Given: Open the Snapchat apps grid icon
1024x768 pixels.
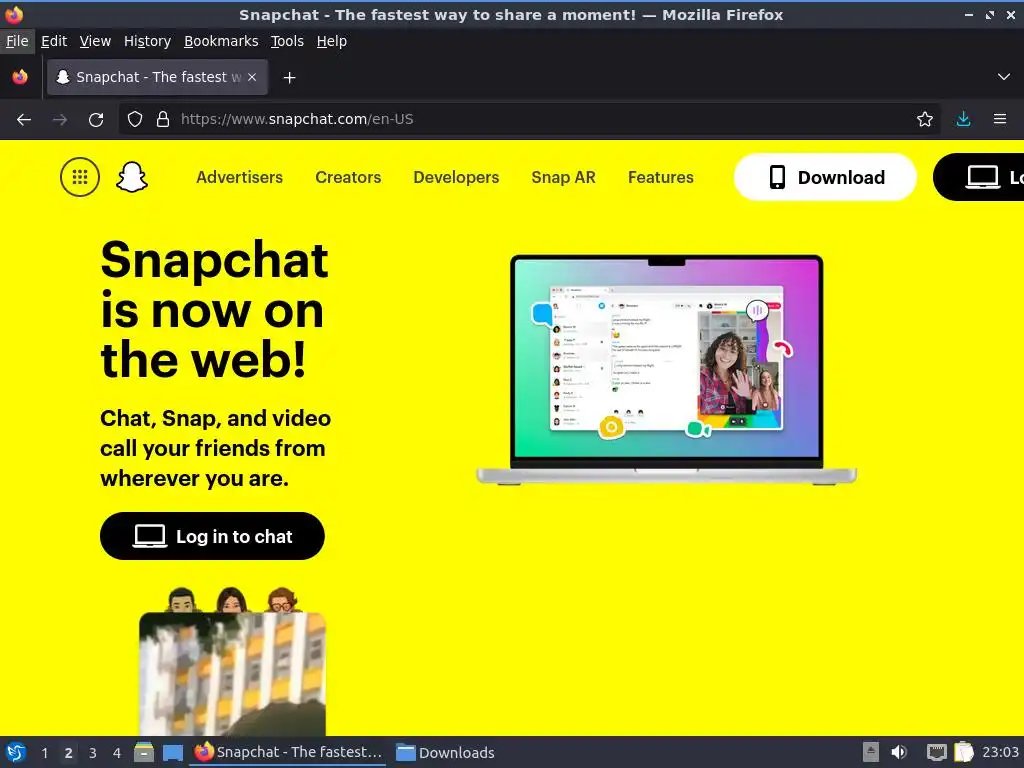Looking at the screenshot, I should tap(80, 177).
